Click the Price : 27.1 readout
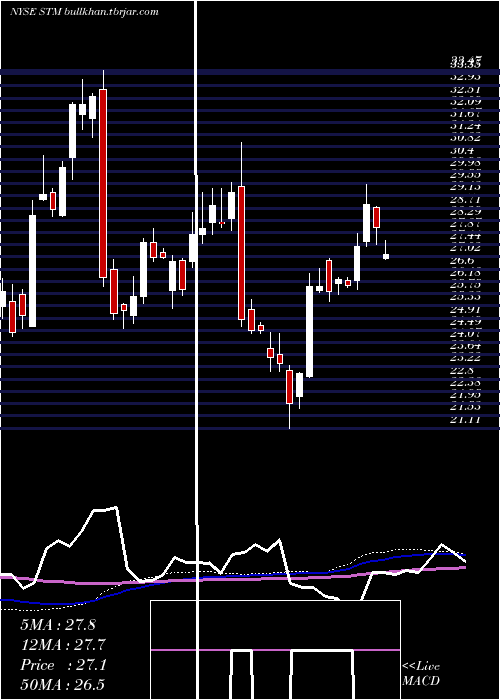This screenshot has height=700, width=500. (63, 665)
